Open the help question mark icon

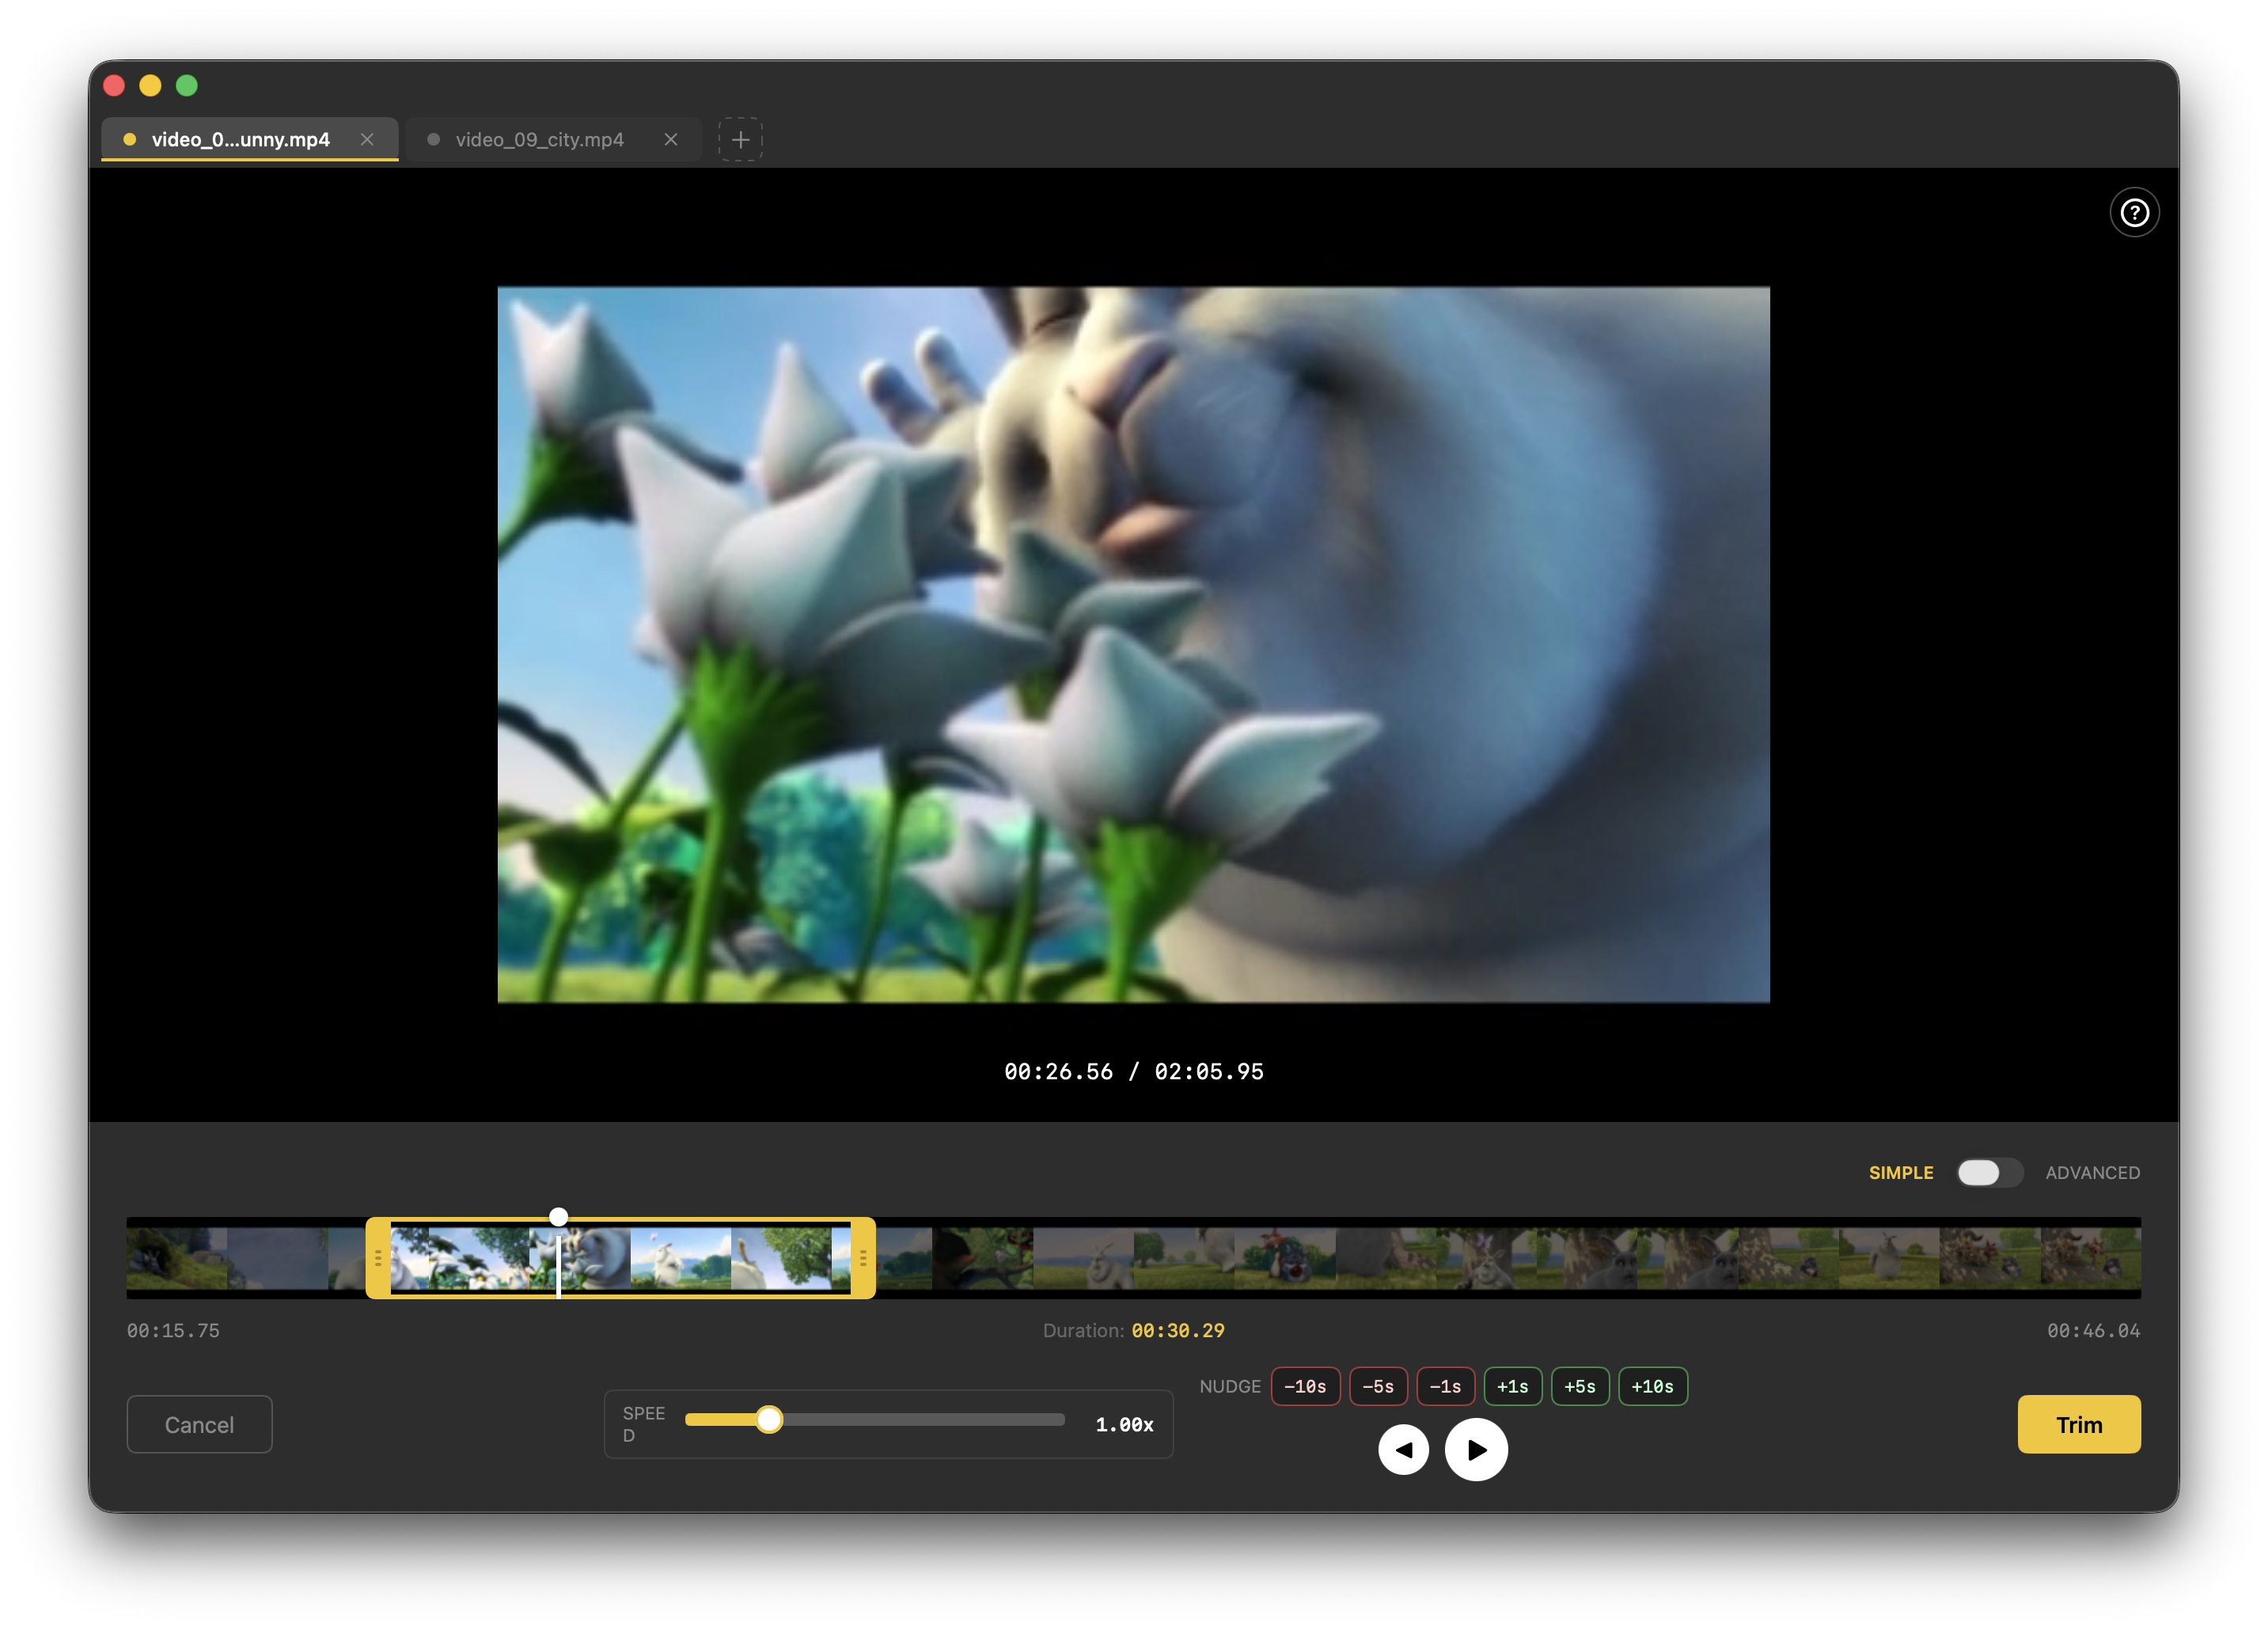coord(2134,213)
